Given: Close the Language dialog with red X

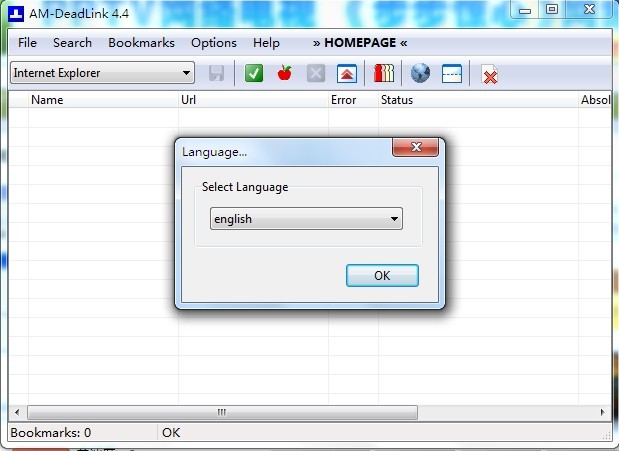Looking at the screenshot, I should pyautogui.click(x=415, y=150).
